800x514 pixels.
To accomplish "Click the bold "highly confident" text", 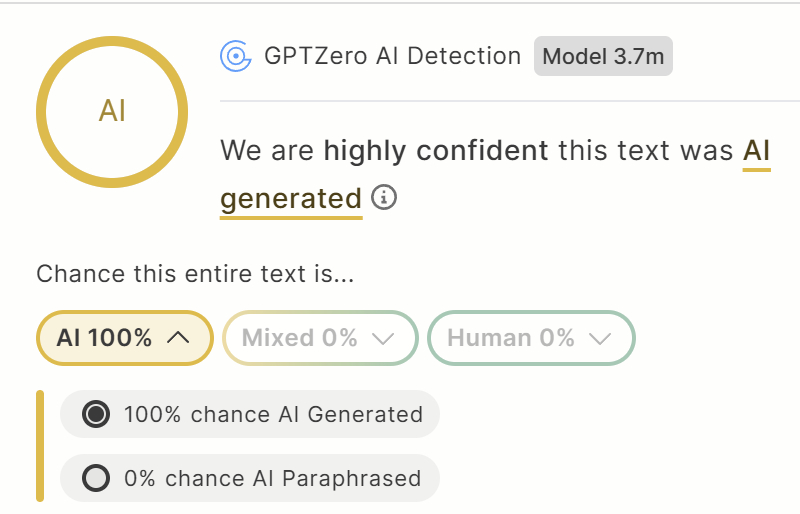I will coord(436,151).
